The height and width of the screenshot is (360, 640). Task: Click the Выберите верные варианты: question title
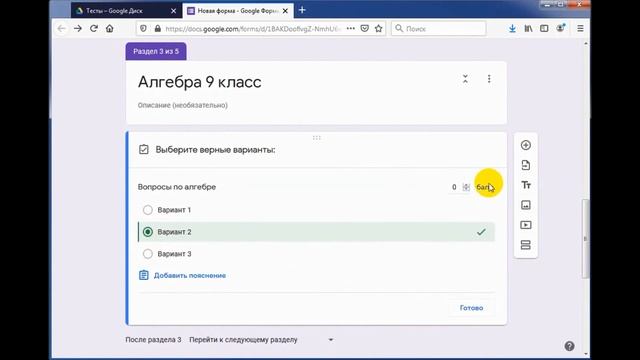(216, 150)
